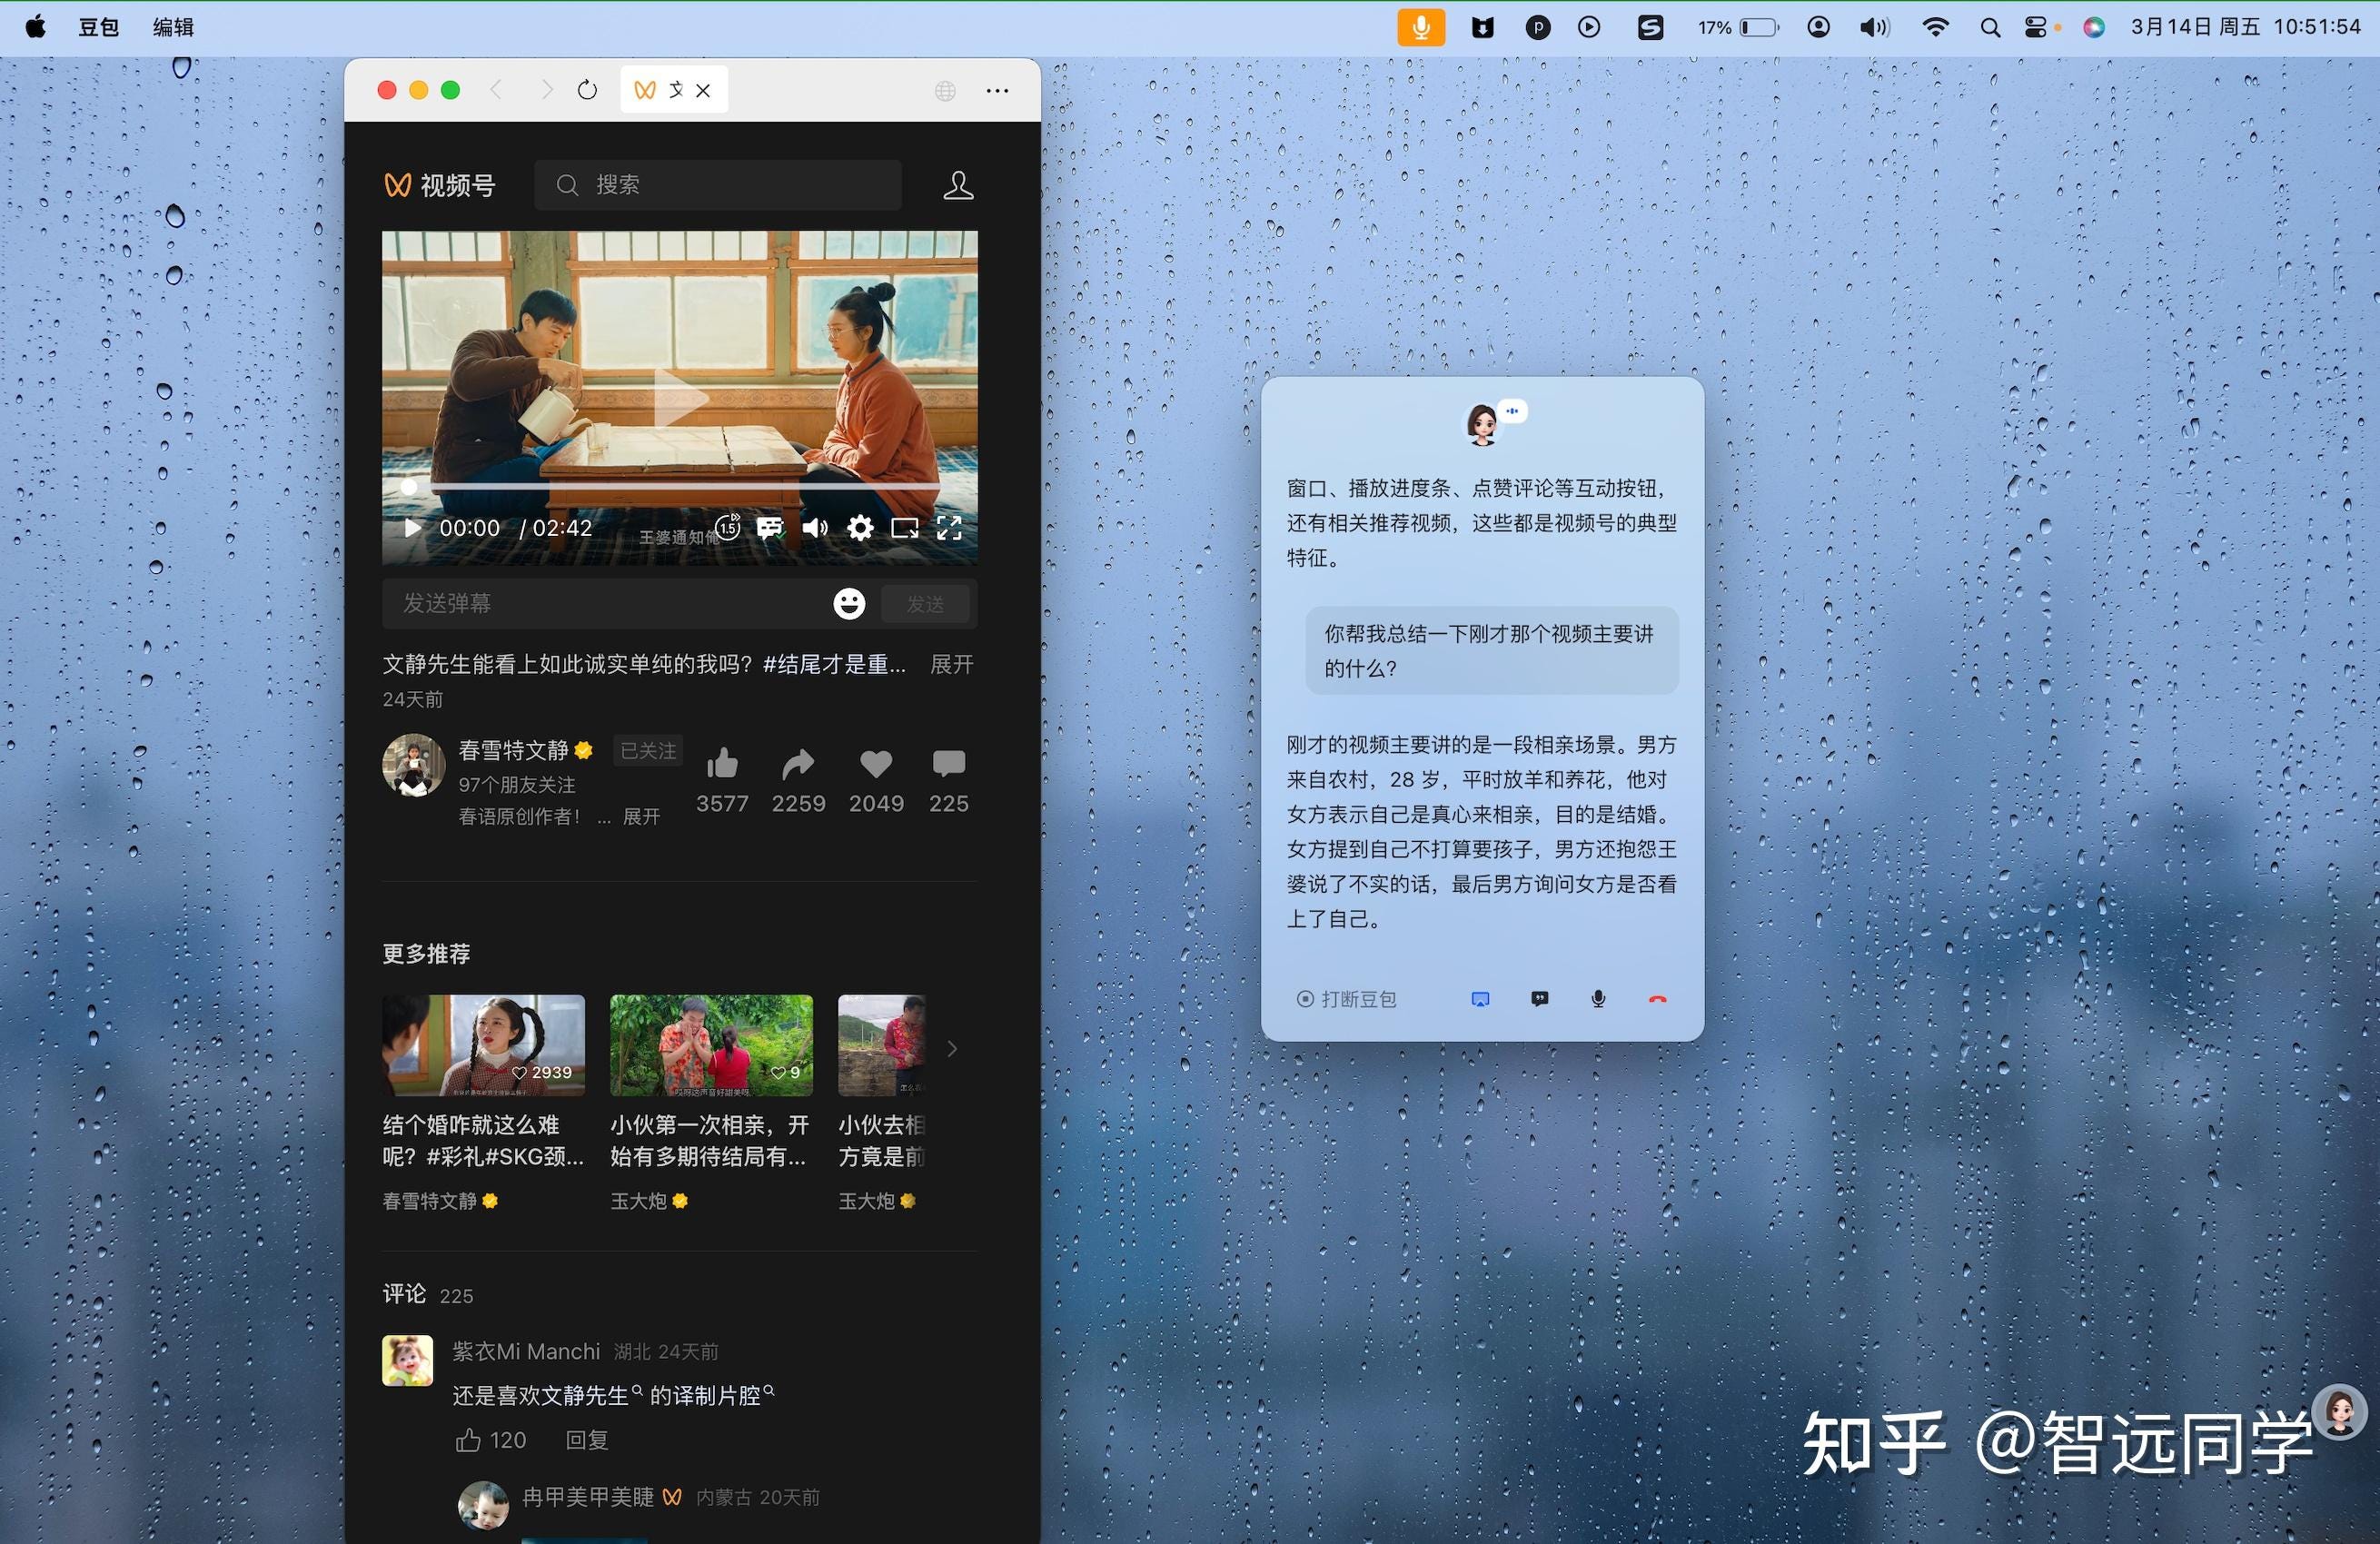Open the video settings gear
Viewport: 2380px width, 1544px height.
860,528
